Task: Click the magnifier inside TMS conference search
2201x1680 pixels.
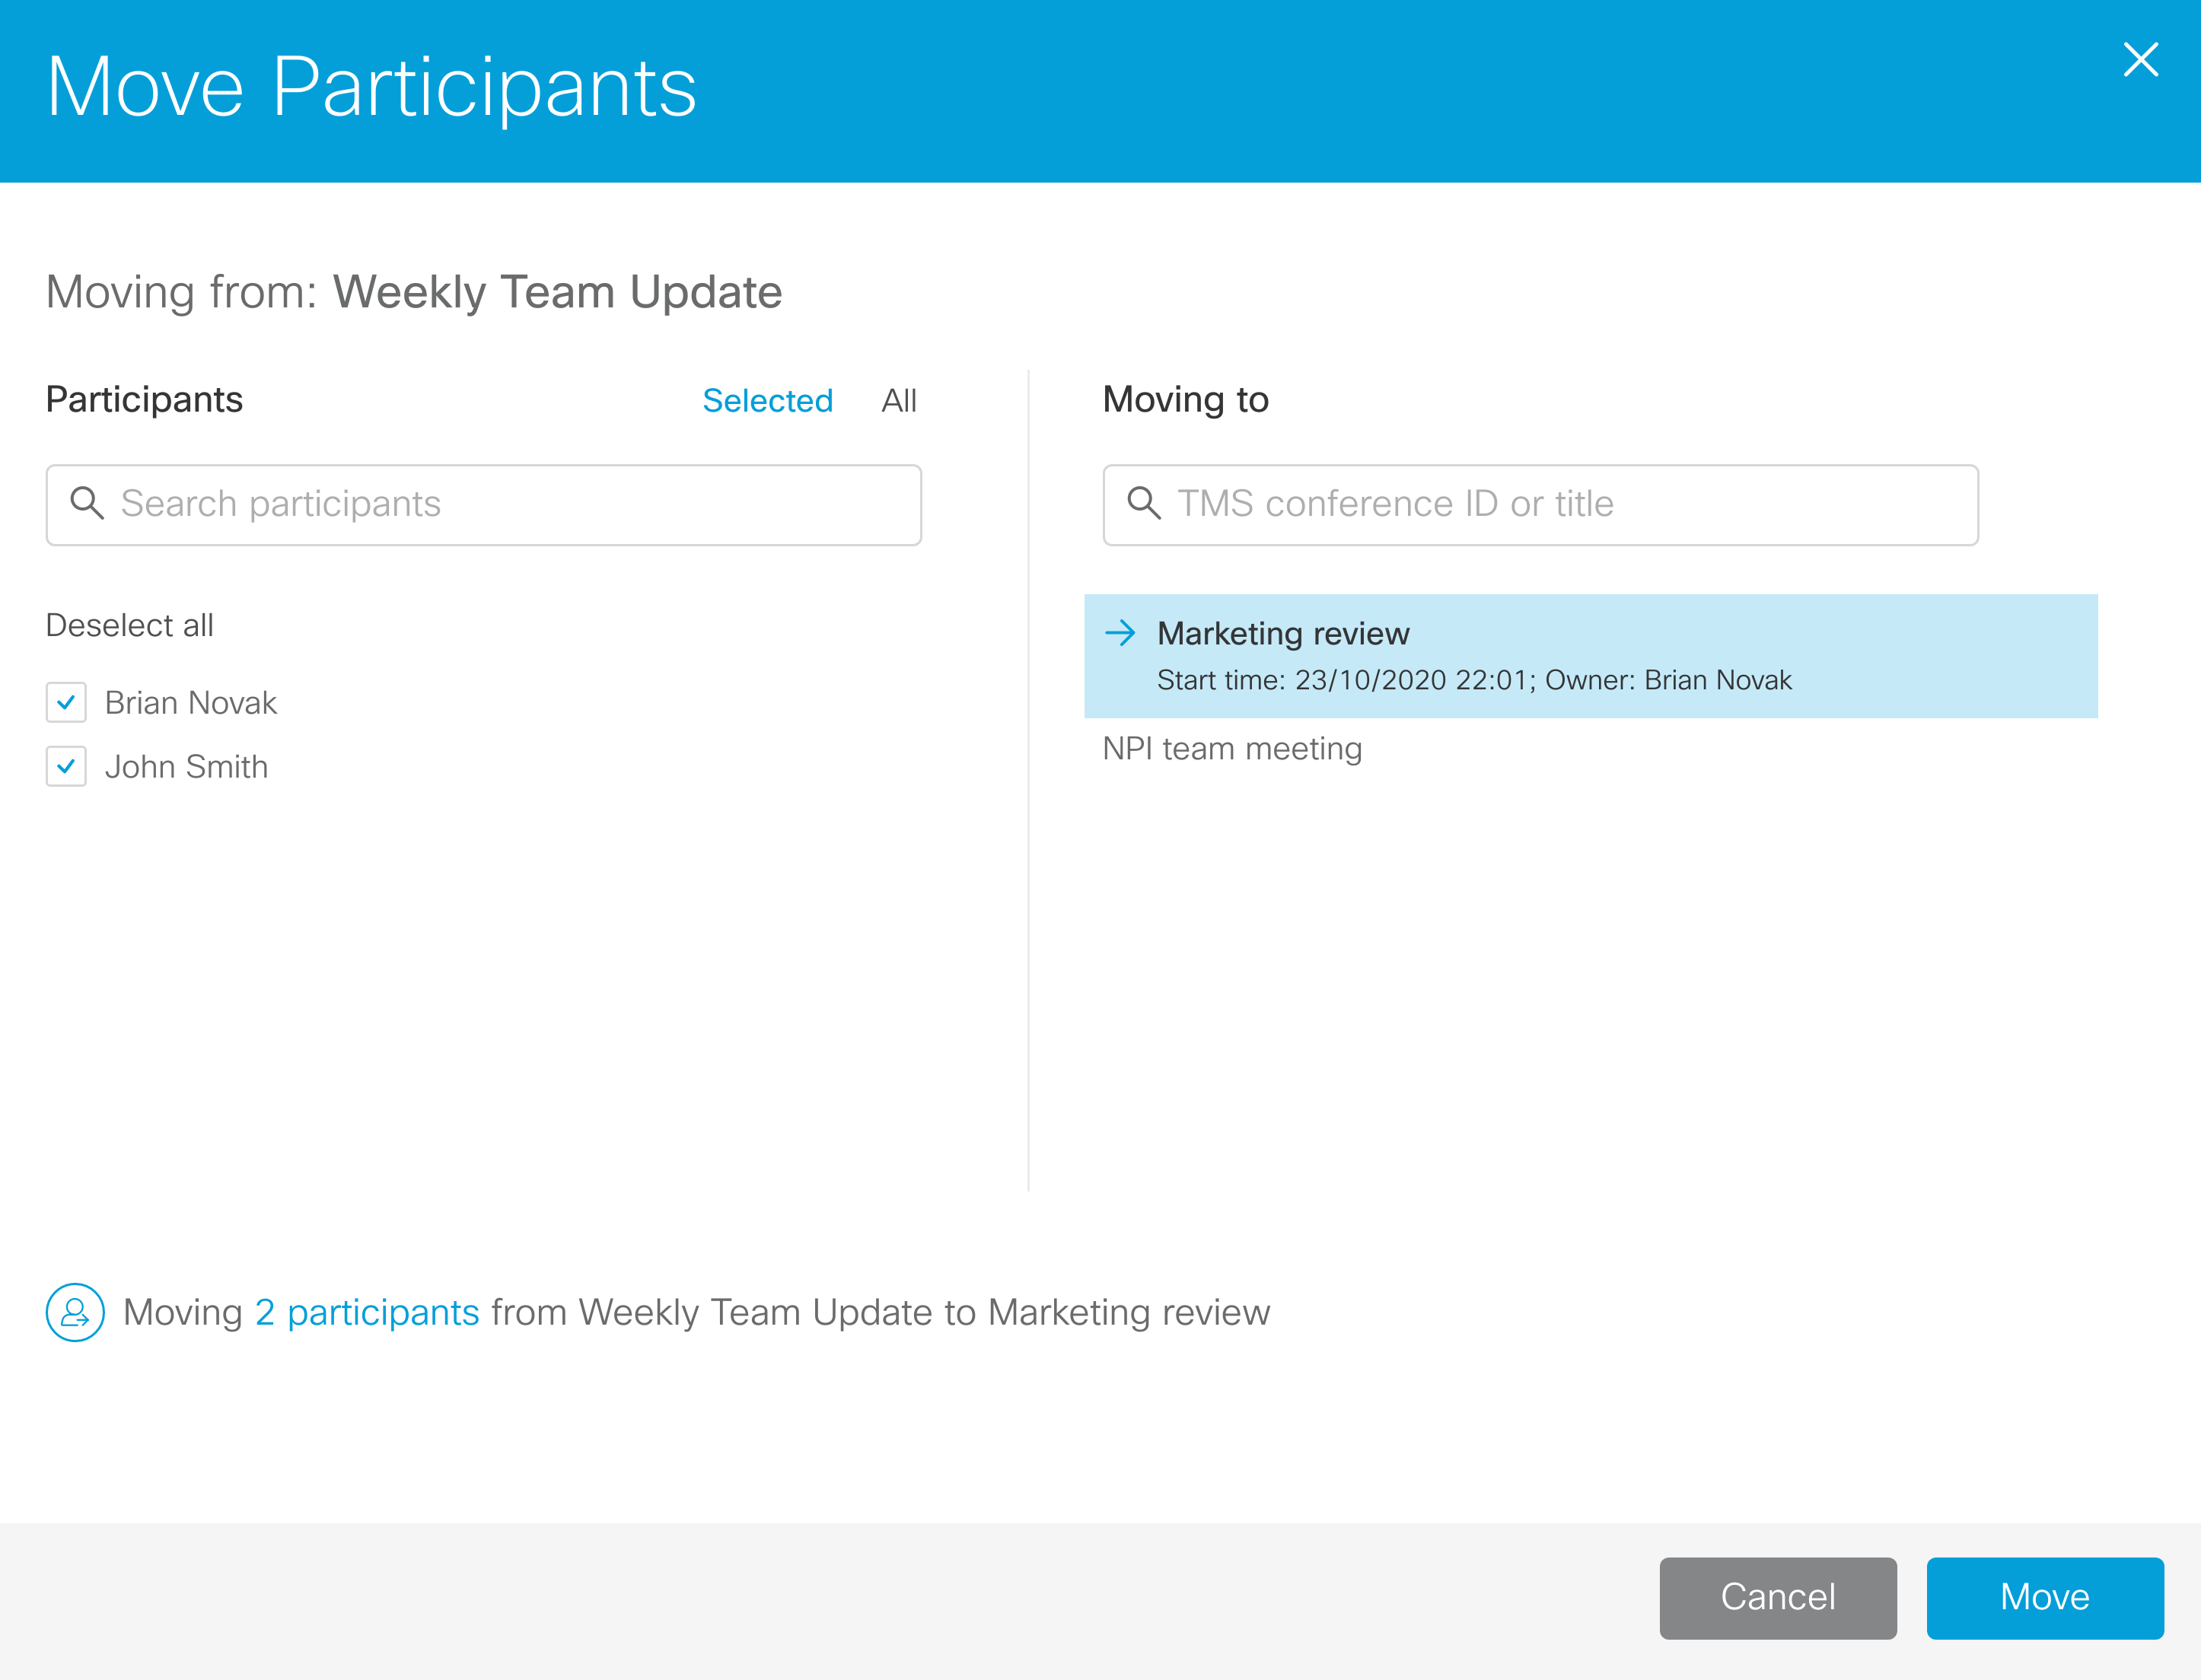Action: (x=1145, y=505)
